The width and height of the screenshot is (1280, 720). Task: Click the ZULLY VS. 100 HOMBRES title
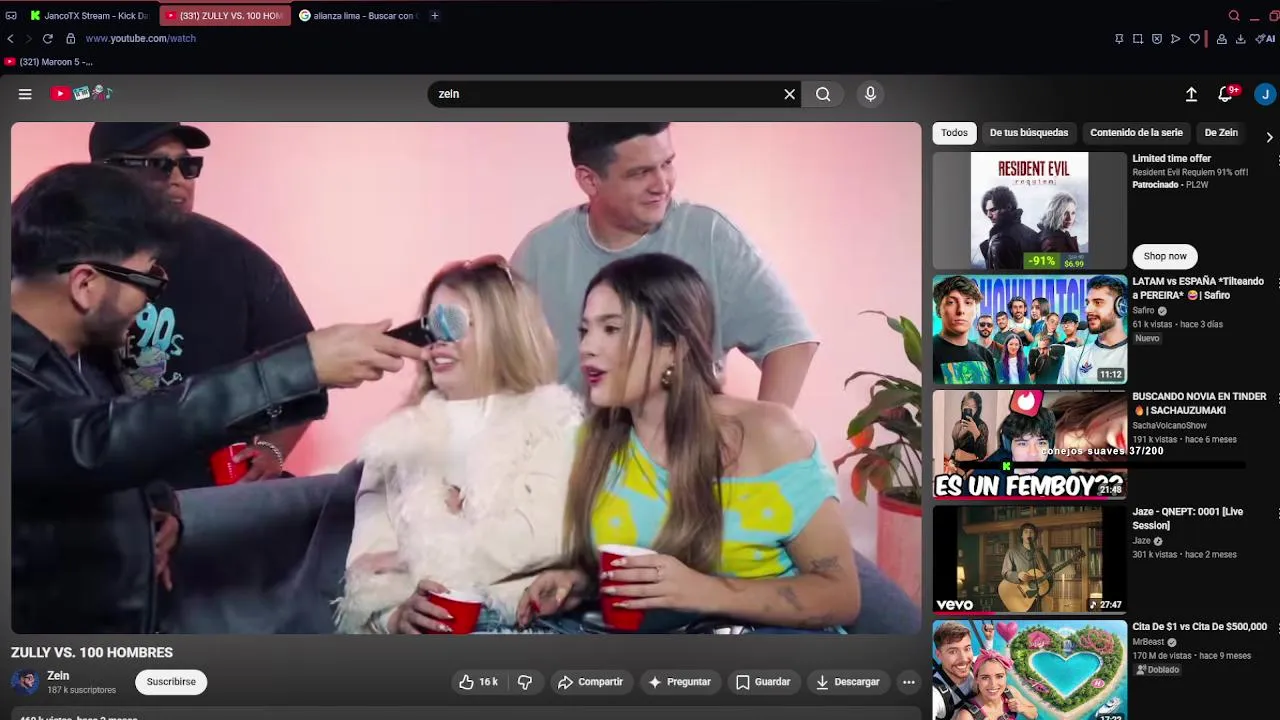pyautogui.click(x=92, y=652)
